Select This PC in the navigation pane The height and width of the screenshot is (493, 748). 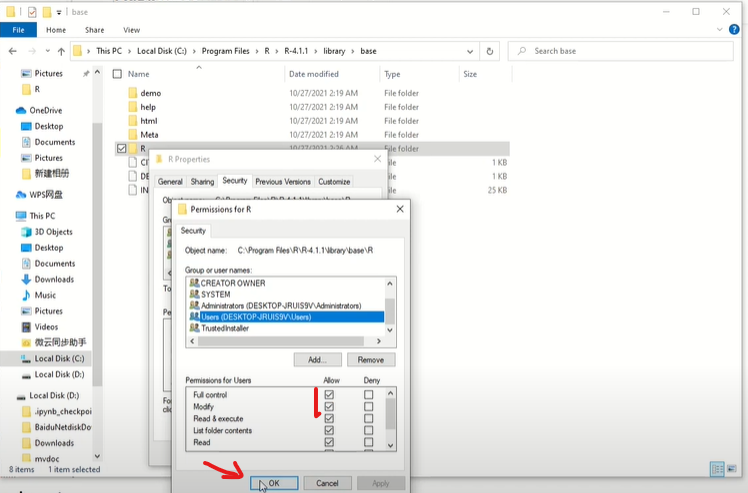tap(42, 216)
